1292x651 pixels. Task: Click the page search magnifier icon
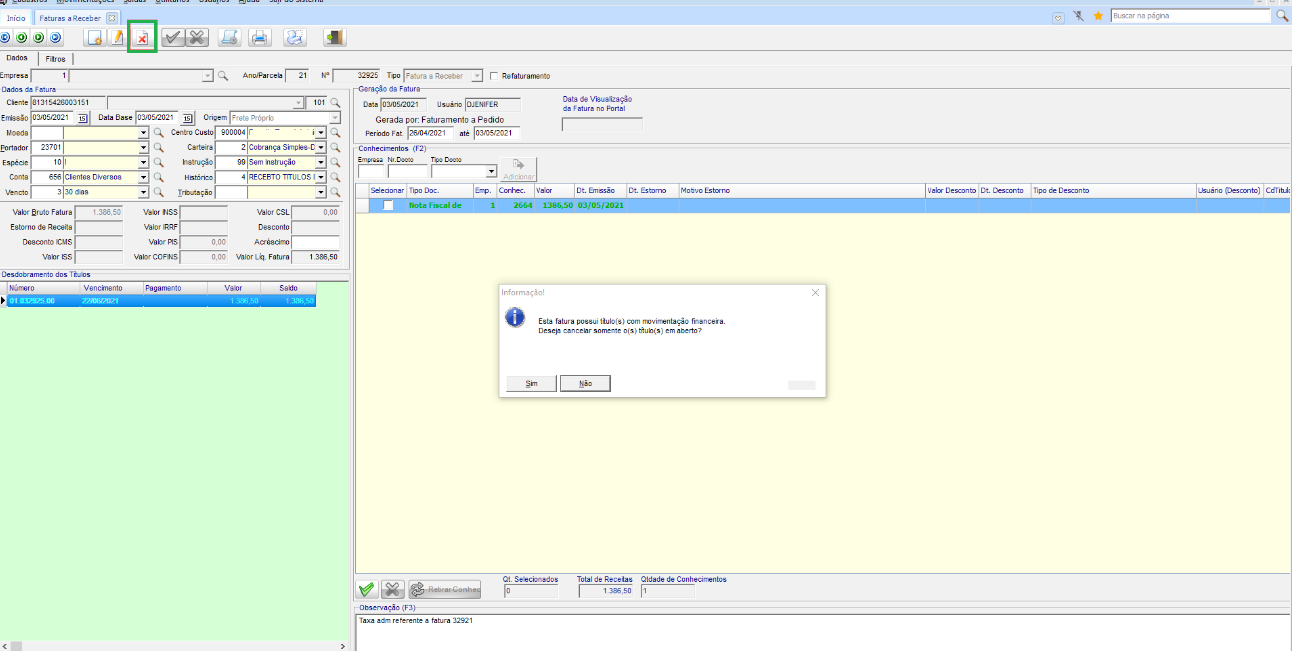(1281, 16)
